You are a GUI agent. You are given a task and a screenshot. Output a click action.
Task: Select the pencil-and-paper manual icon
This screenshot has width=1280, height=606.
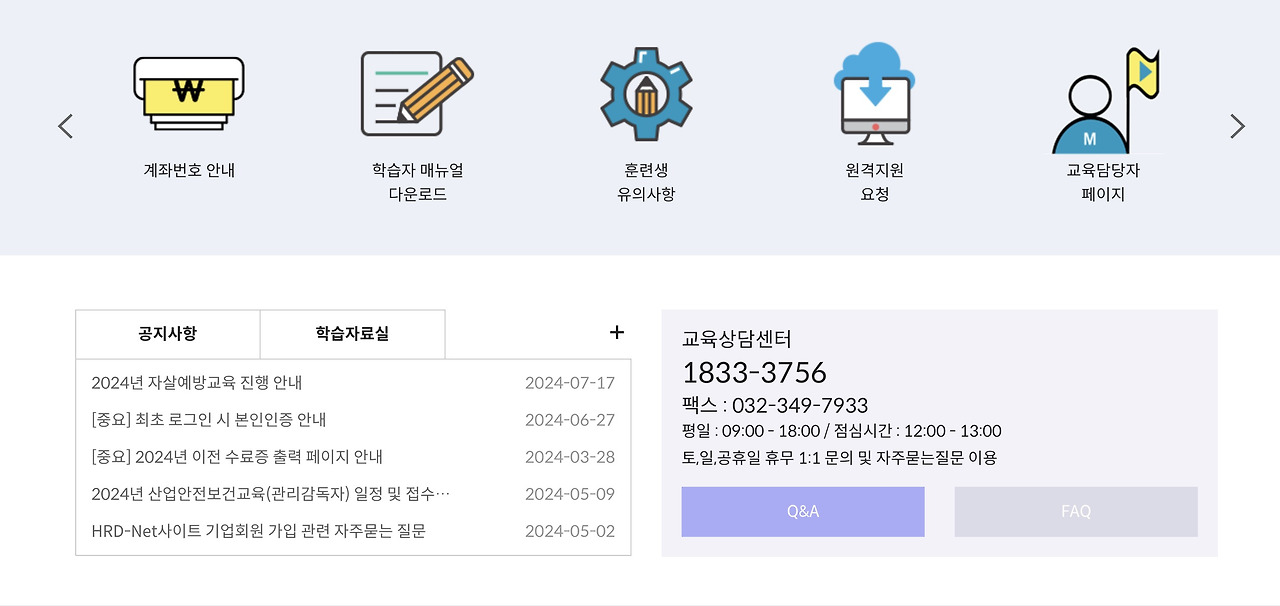[x=417, y=94]
